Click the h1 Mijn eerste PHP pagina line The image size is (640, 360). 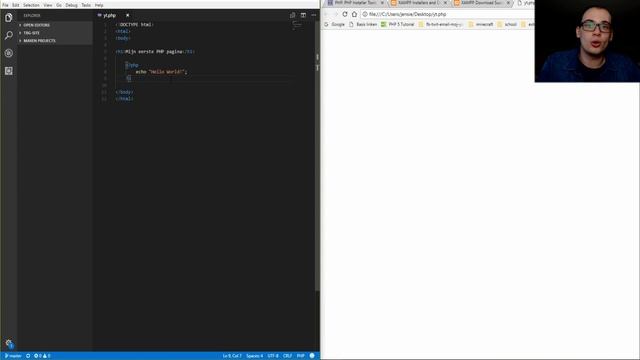tap(155, 52)
